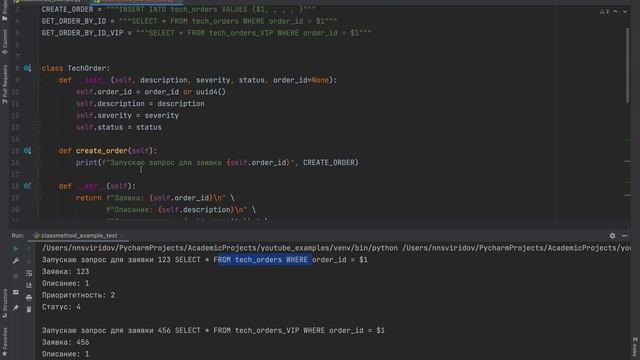Click CREATE_ORDER inside the print call
The height and width of the screenshot is (360, 640).
coord(329,162)
